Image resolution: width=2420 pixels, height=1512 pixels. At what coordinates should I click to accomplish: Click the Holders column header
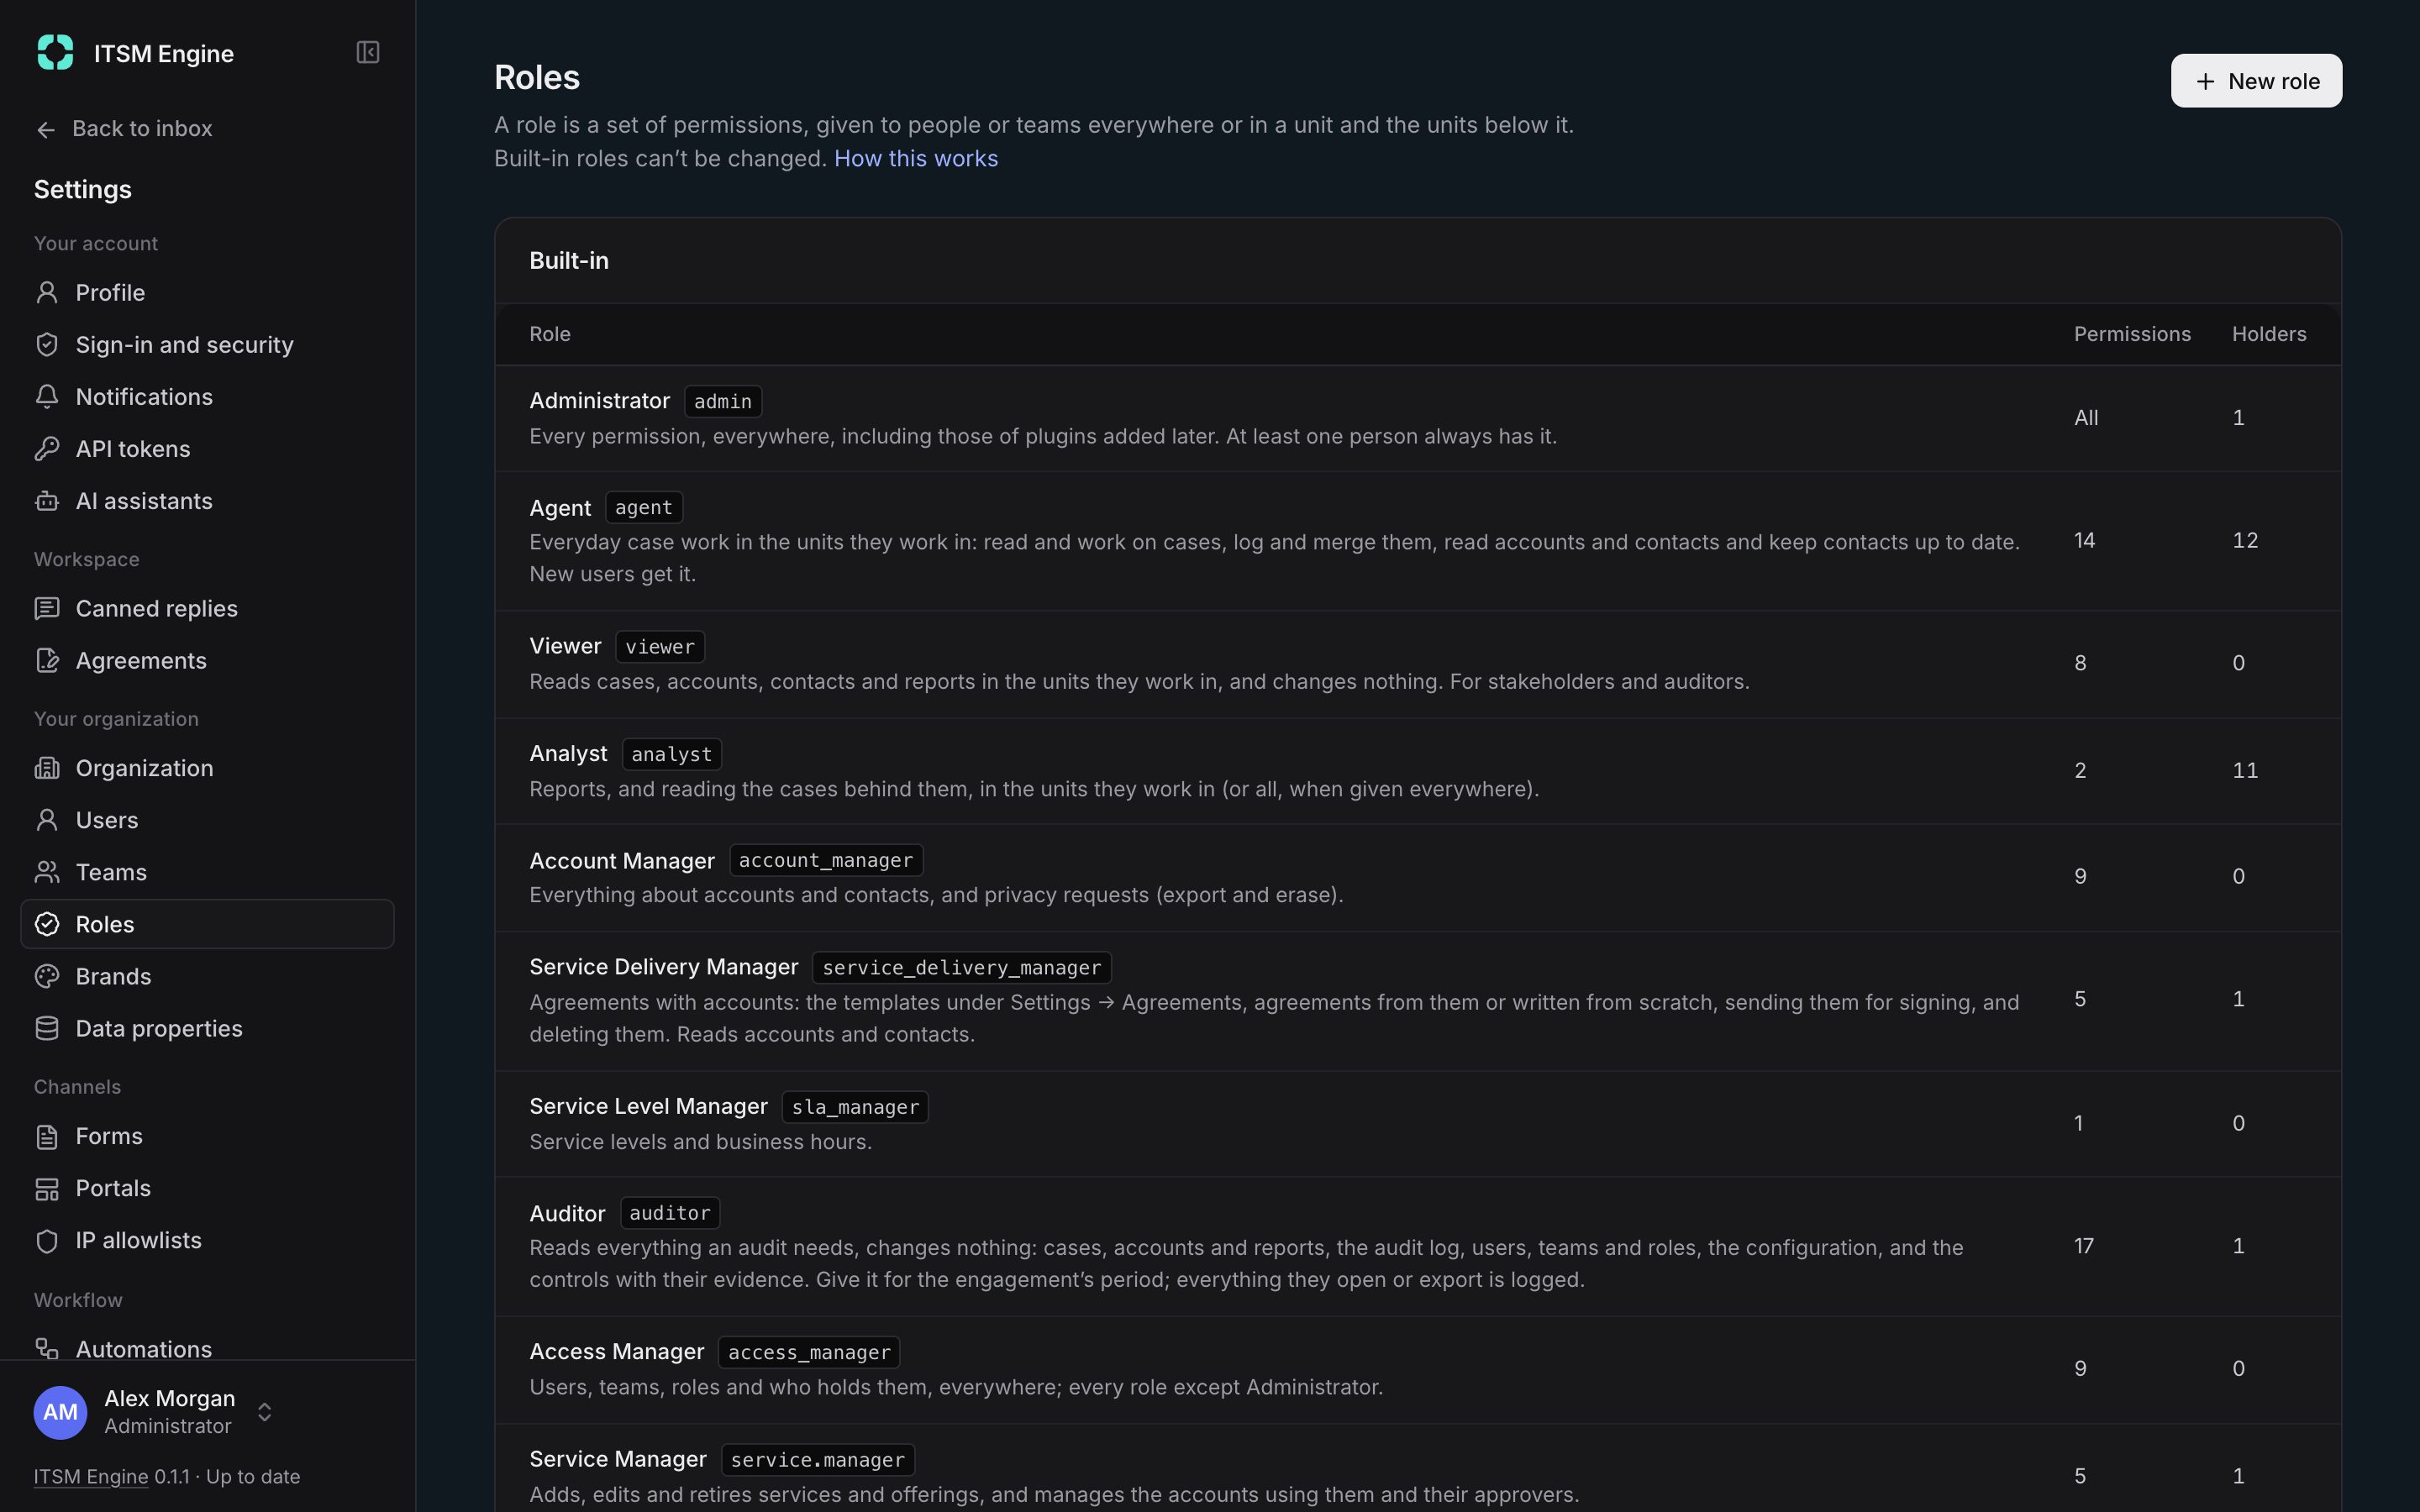[x=2269, y=334]
